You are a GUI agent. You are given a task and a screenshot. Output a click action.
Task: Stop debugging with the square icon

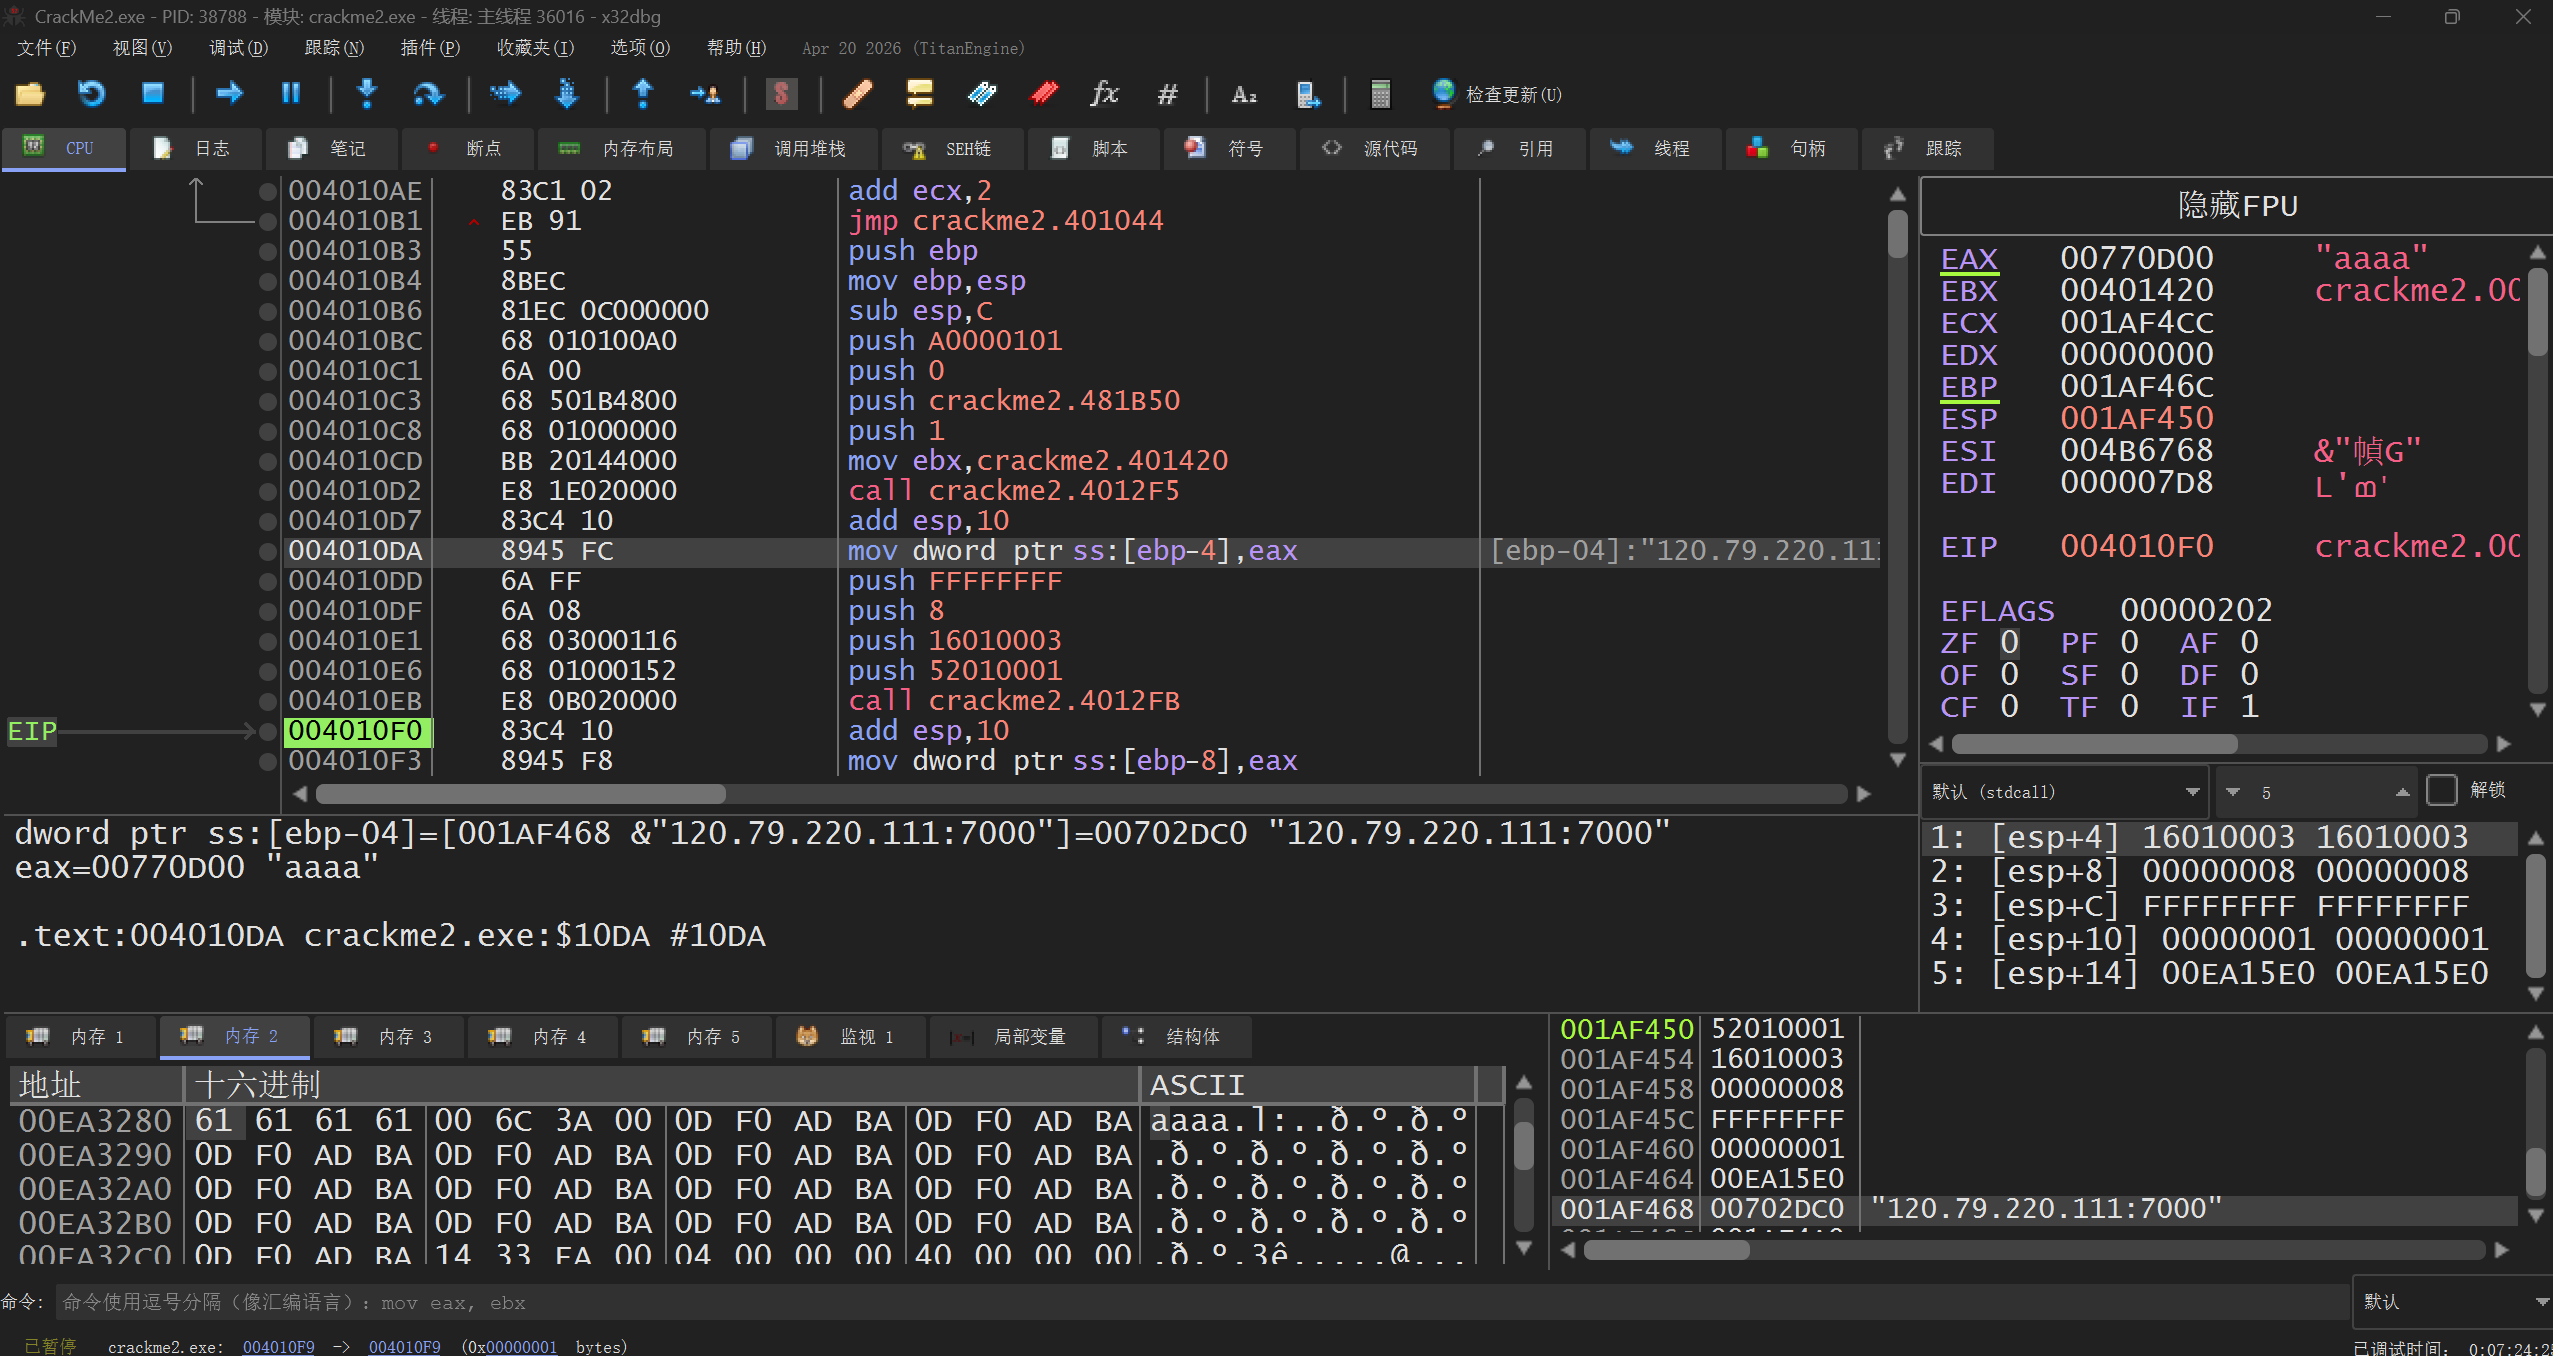click(152, 94)
